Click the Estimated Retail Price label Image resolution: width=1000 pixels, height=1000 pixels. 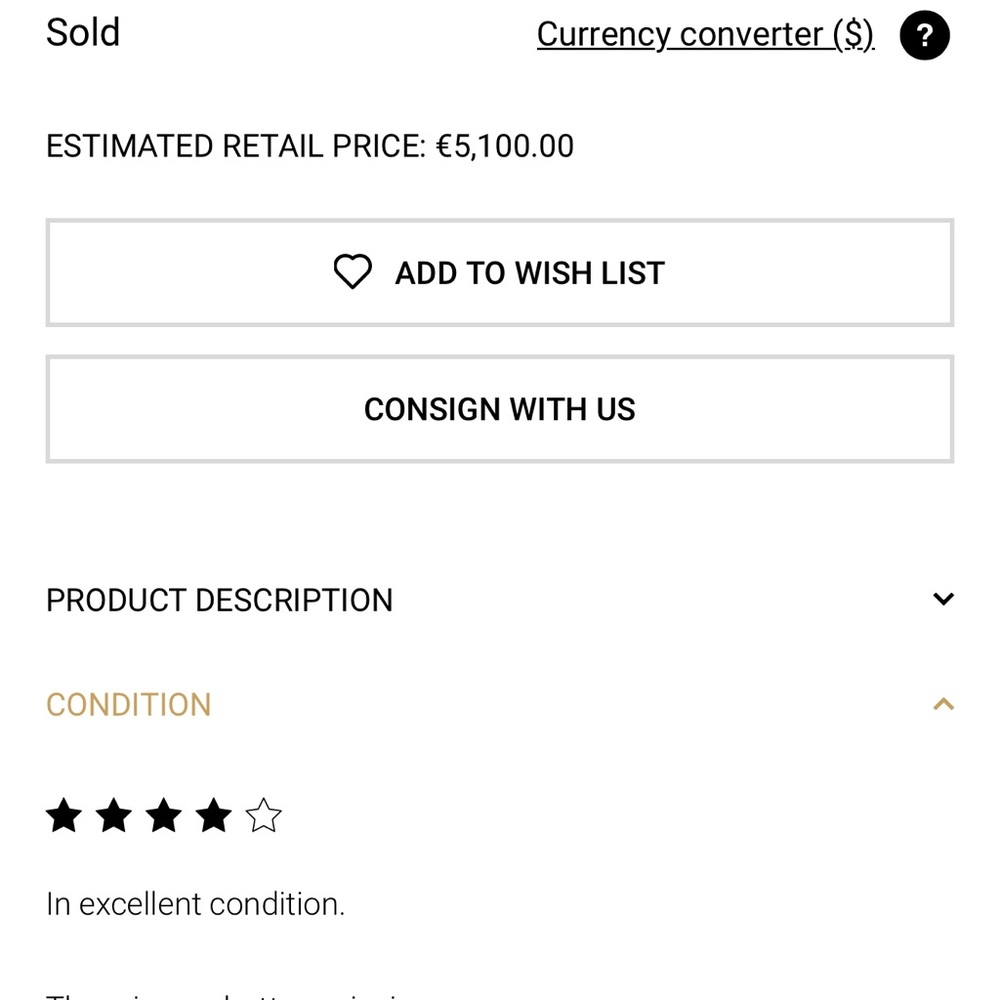coord(235,147)
